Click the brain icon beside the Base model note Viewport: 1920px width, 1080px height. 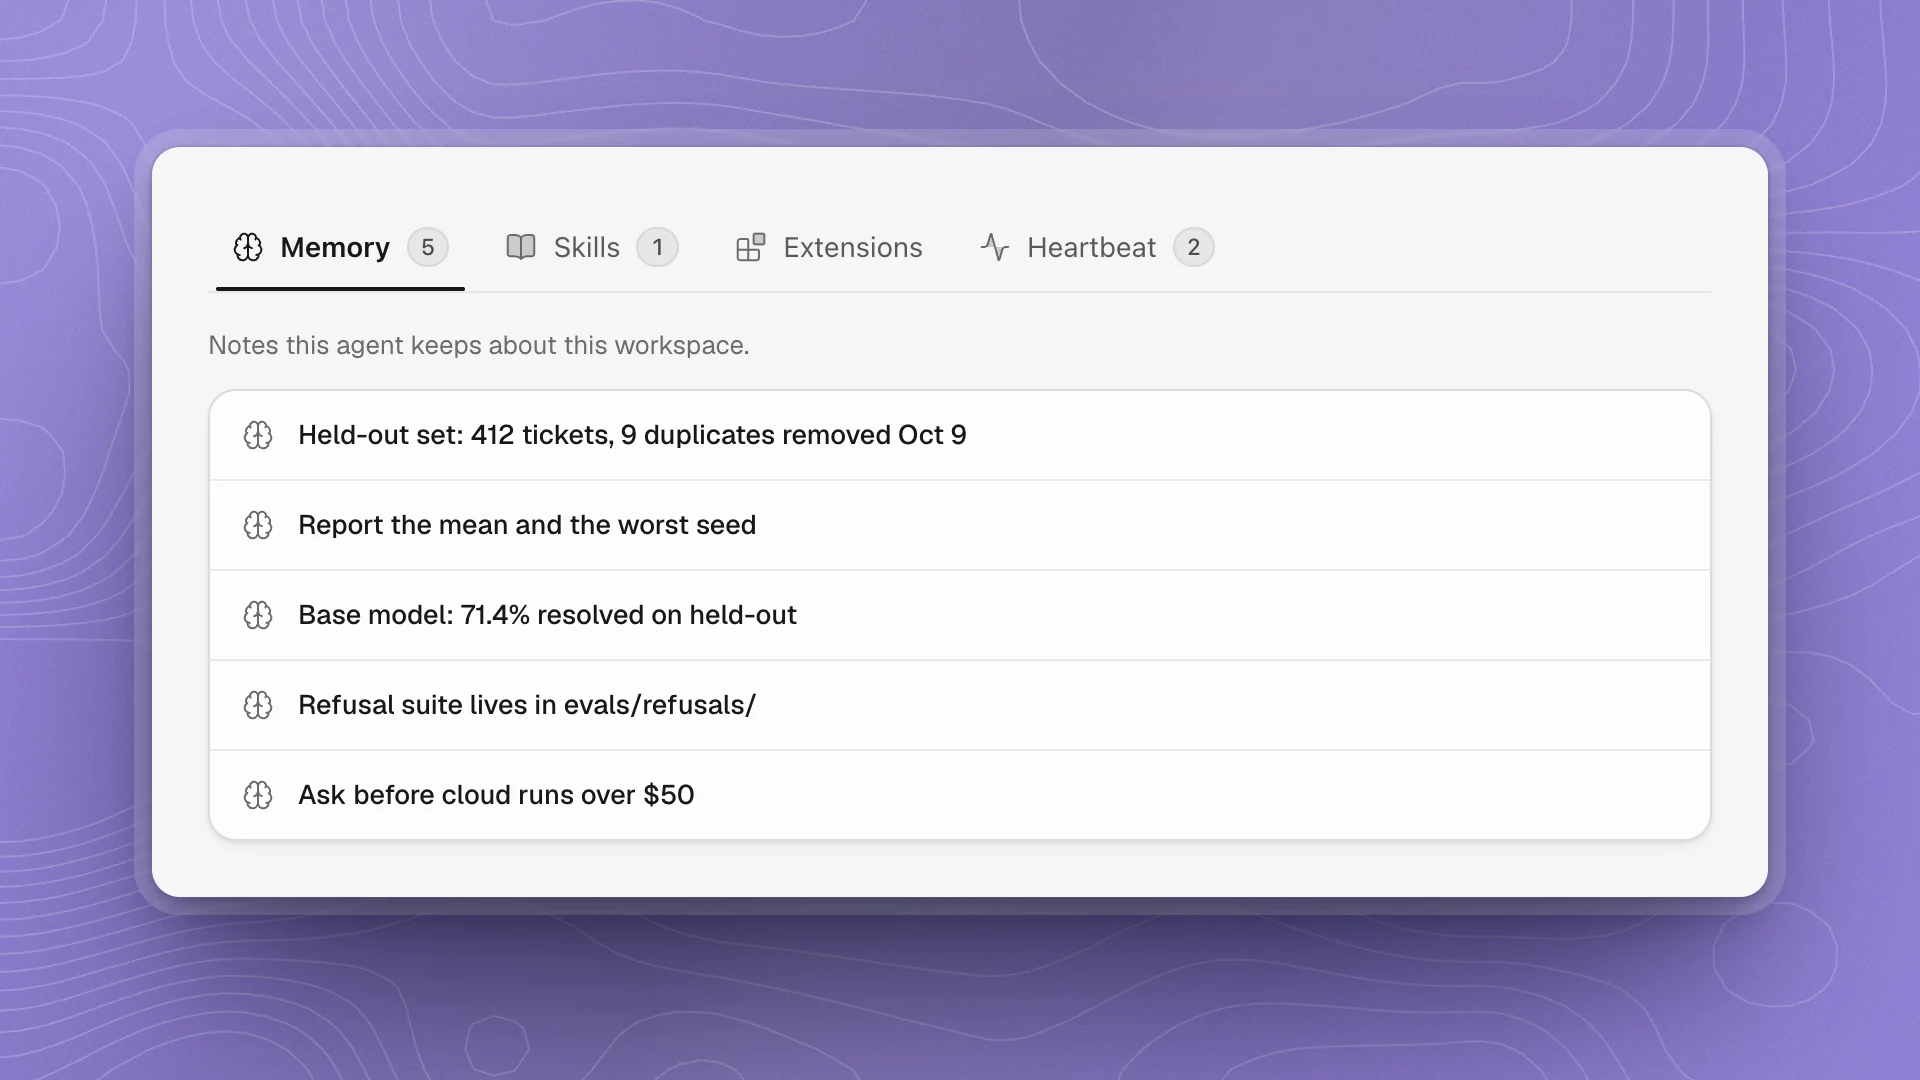(258, 615)
